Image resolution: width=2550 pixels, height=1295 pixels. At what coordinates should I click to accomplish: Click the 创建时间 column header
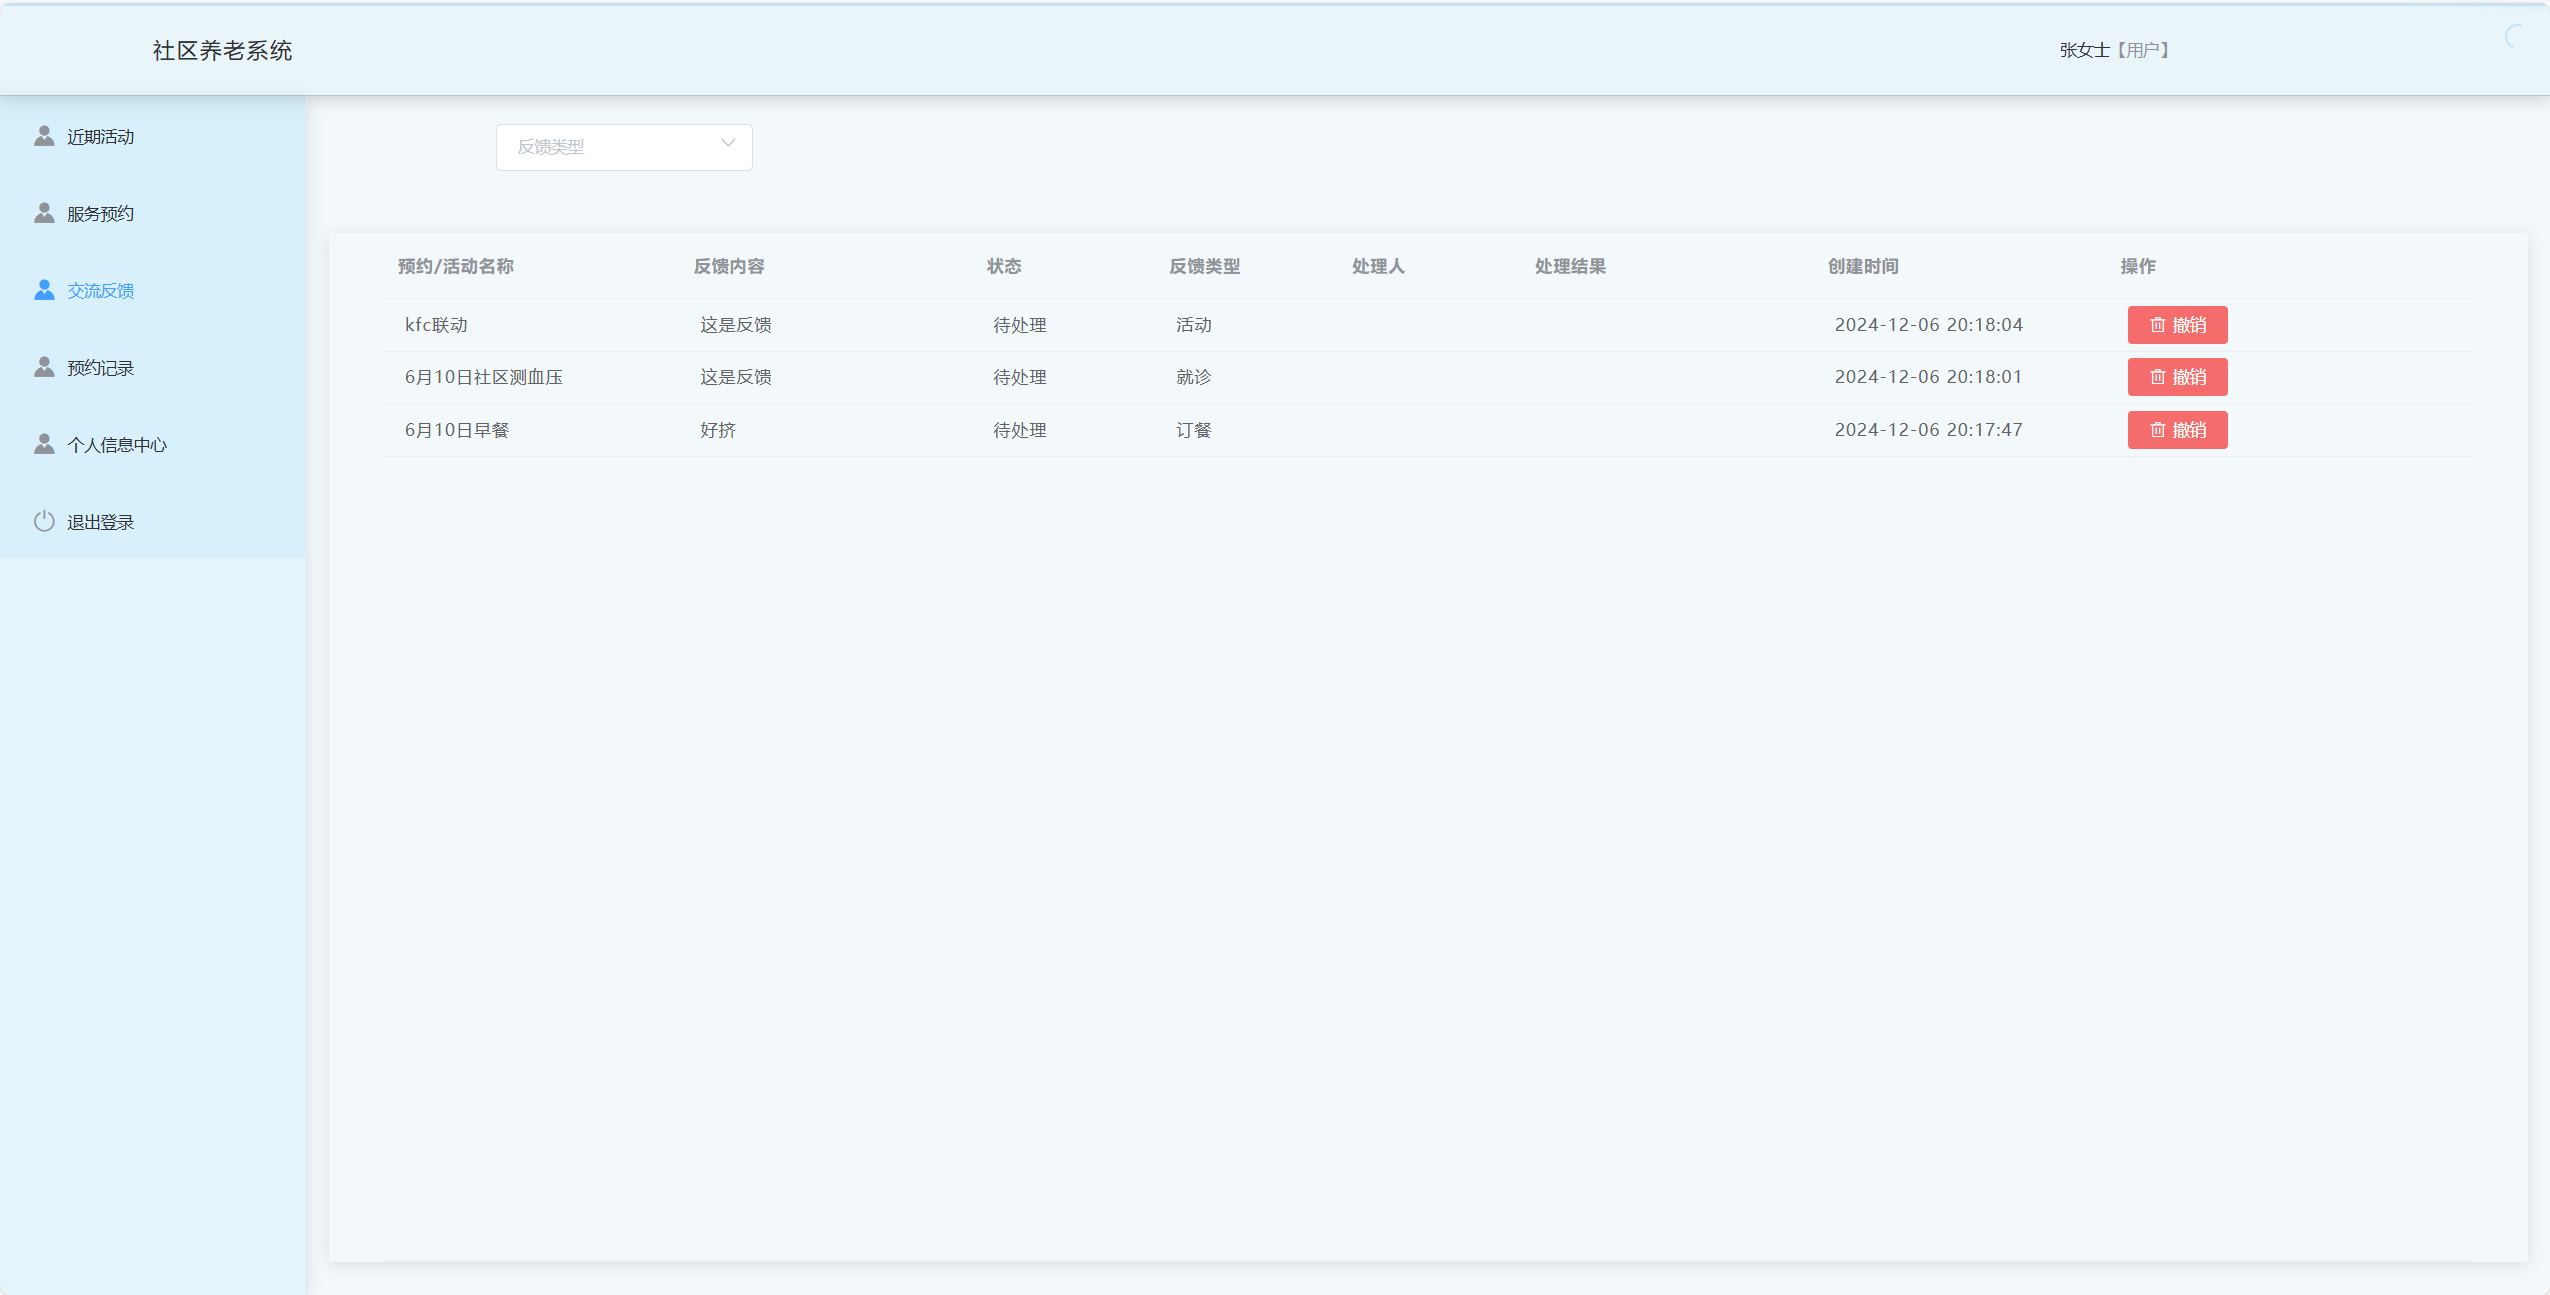pos(1862,266)
